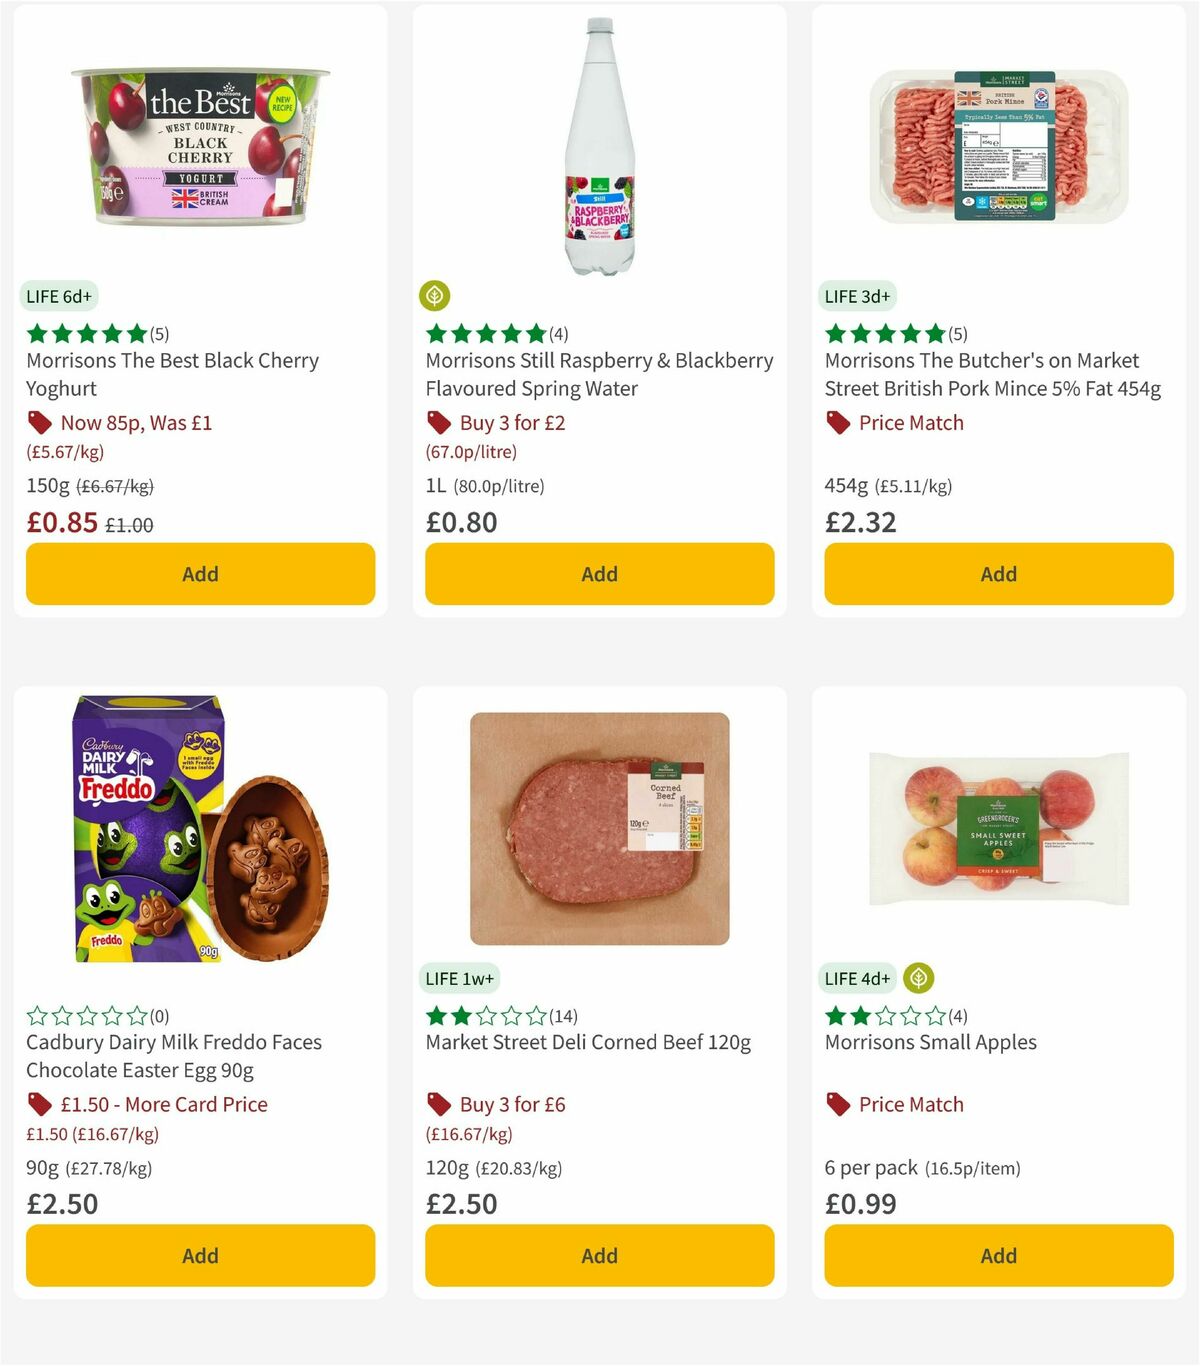This screenshot has width=1200, height=1366.
Task: Open the Raspberry & Blackberry Spring Water product link
Action: click(x=598, y=374)
